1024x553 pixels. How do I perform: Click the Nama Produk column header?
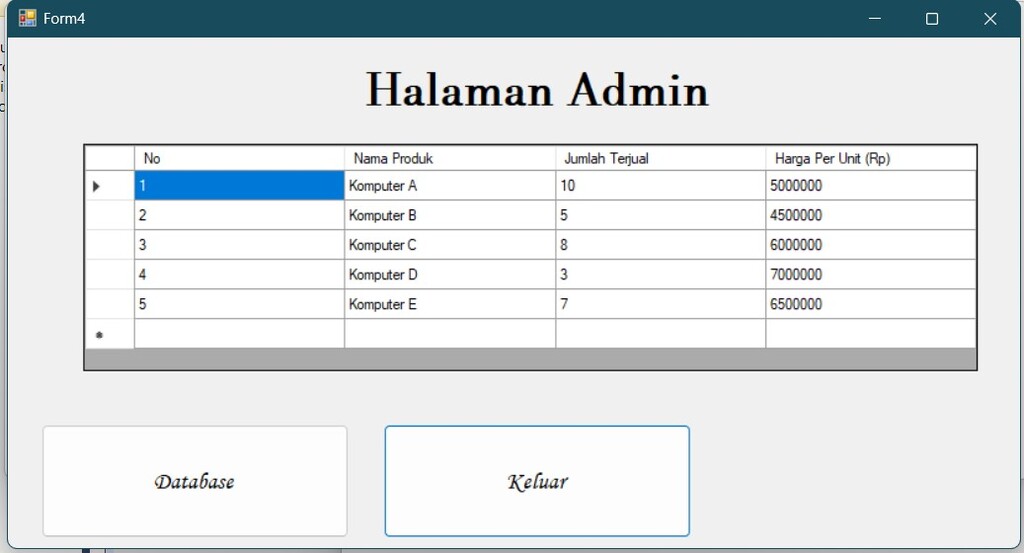pyautogui.click(x=449, y=158)
